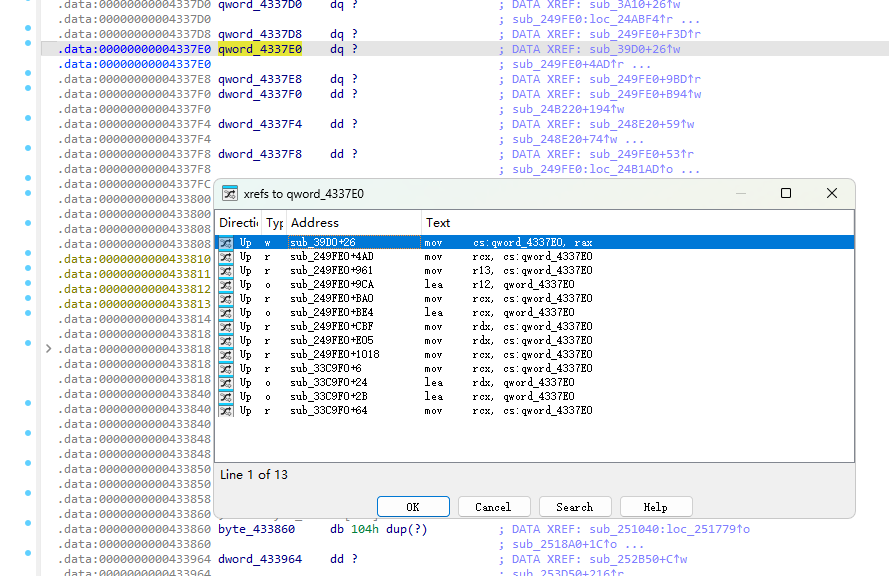Click the xref icon for sub_249FE0+E05 row
Screen dimensions: 889x576
click(x=226, y=341)
